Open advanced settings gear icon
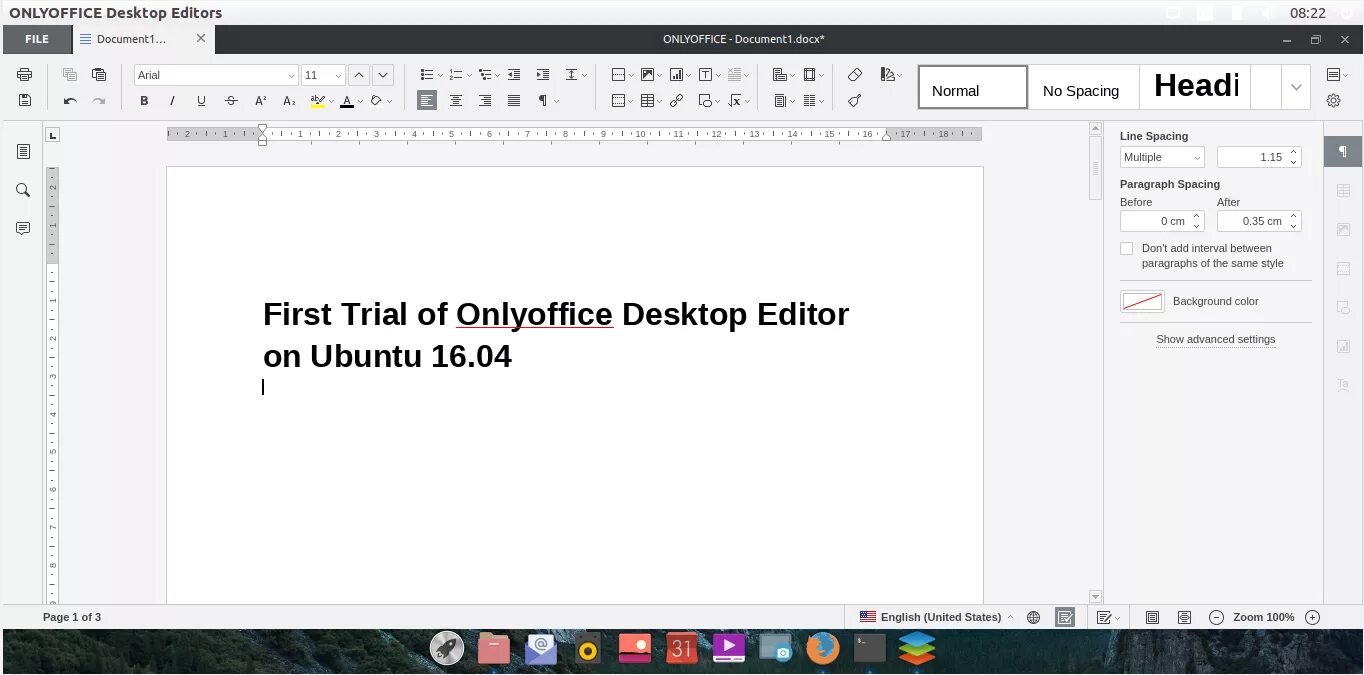 1333,101
